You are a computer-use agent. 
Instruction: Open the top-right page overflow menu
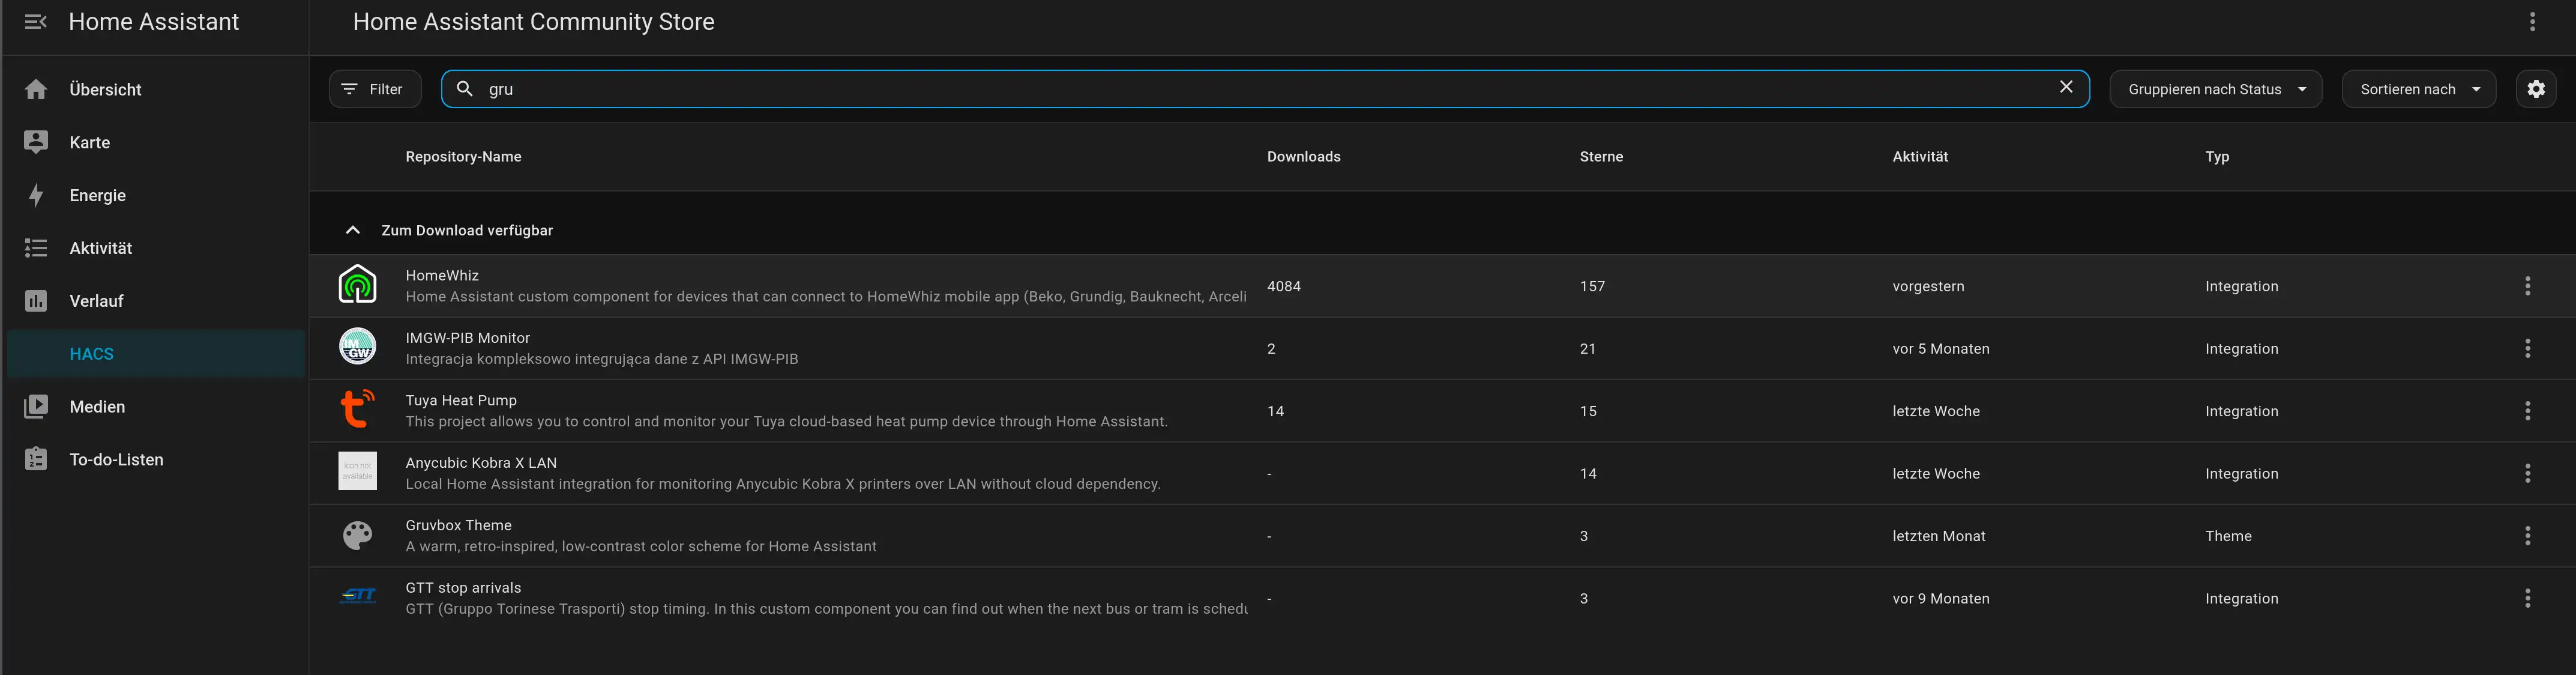(2532, 22)
